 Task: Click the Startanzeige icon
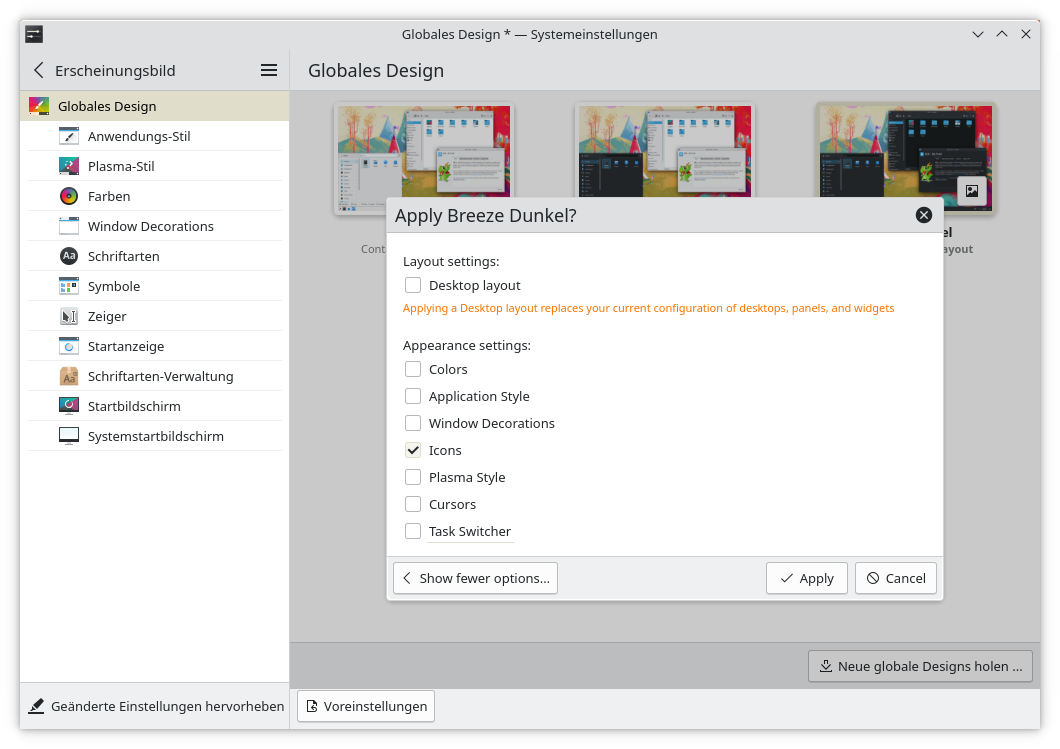[69, 346]
